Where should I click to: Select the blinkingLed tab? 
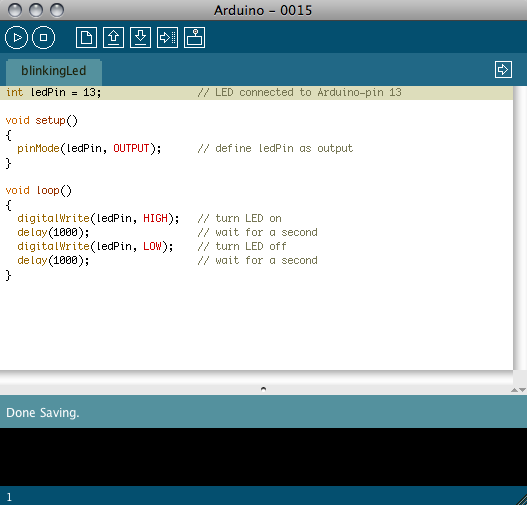54,72
